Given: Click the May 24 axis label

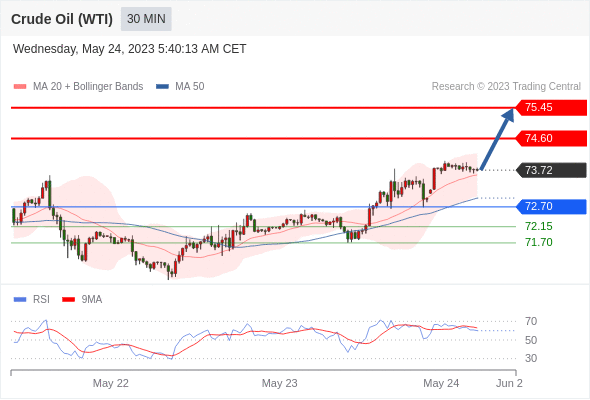Looking at the screenshot, I should tap(441, 383).
